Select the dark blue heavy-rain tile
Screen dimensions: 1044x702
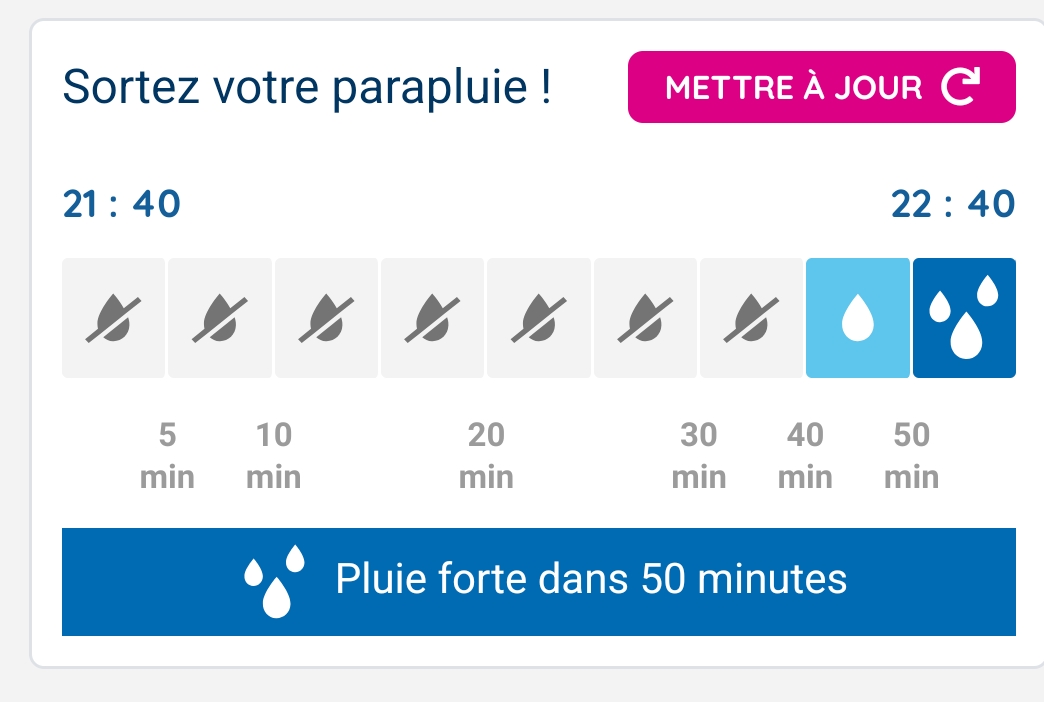coord(964,318)
